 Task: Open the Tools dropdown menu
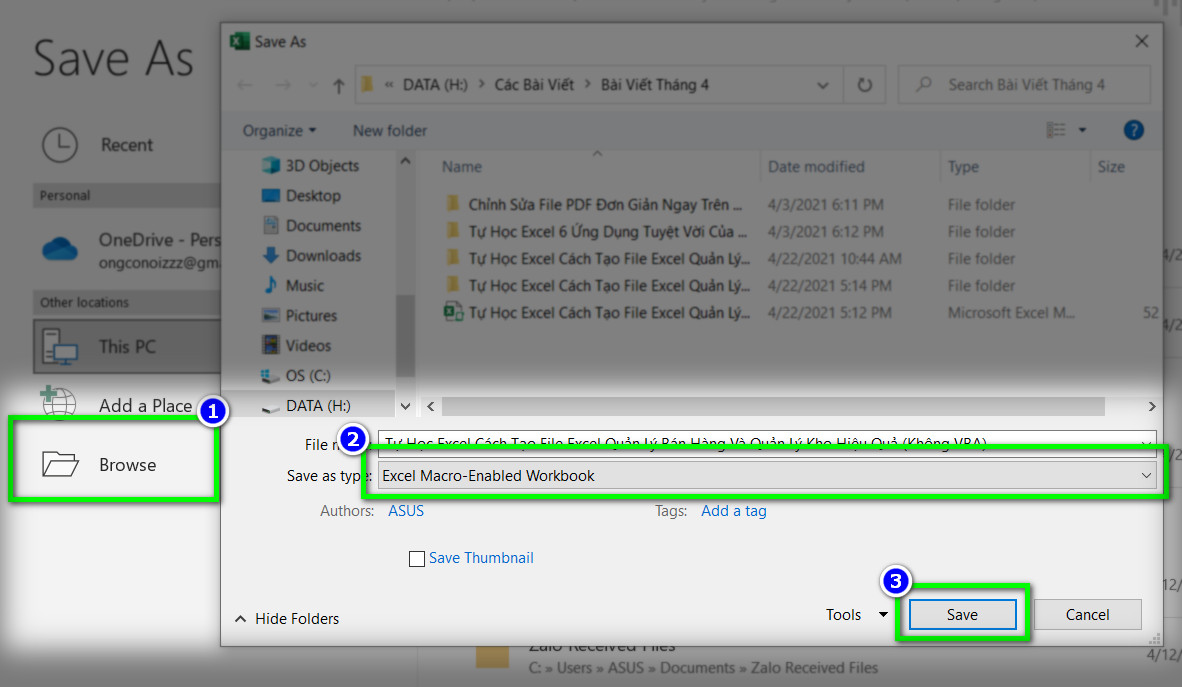click(856, 615)
